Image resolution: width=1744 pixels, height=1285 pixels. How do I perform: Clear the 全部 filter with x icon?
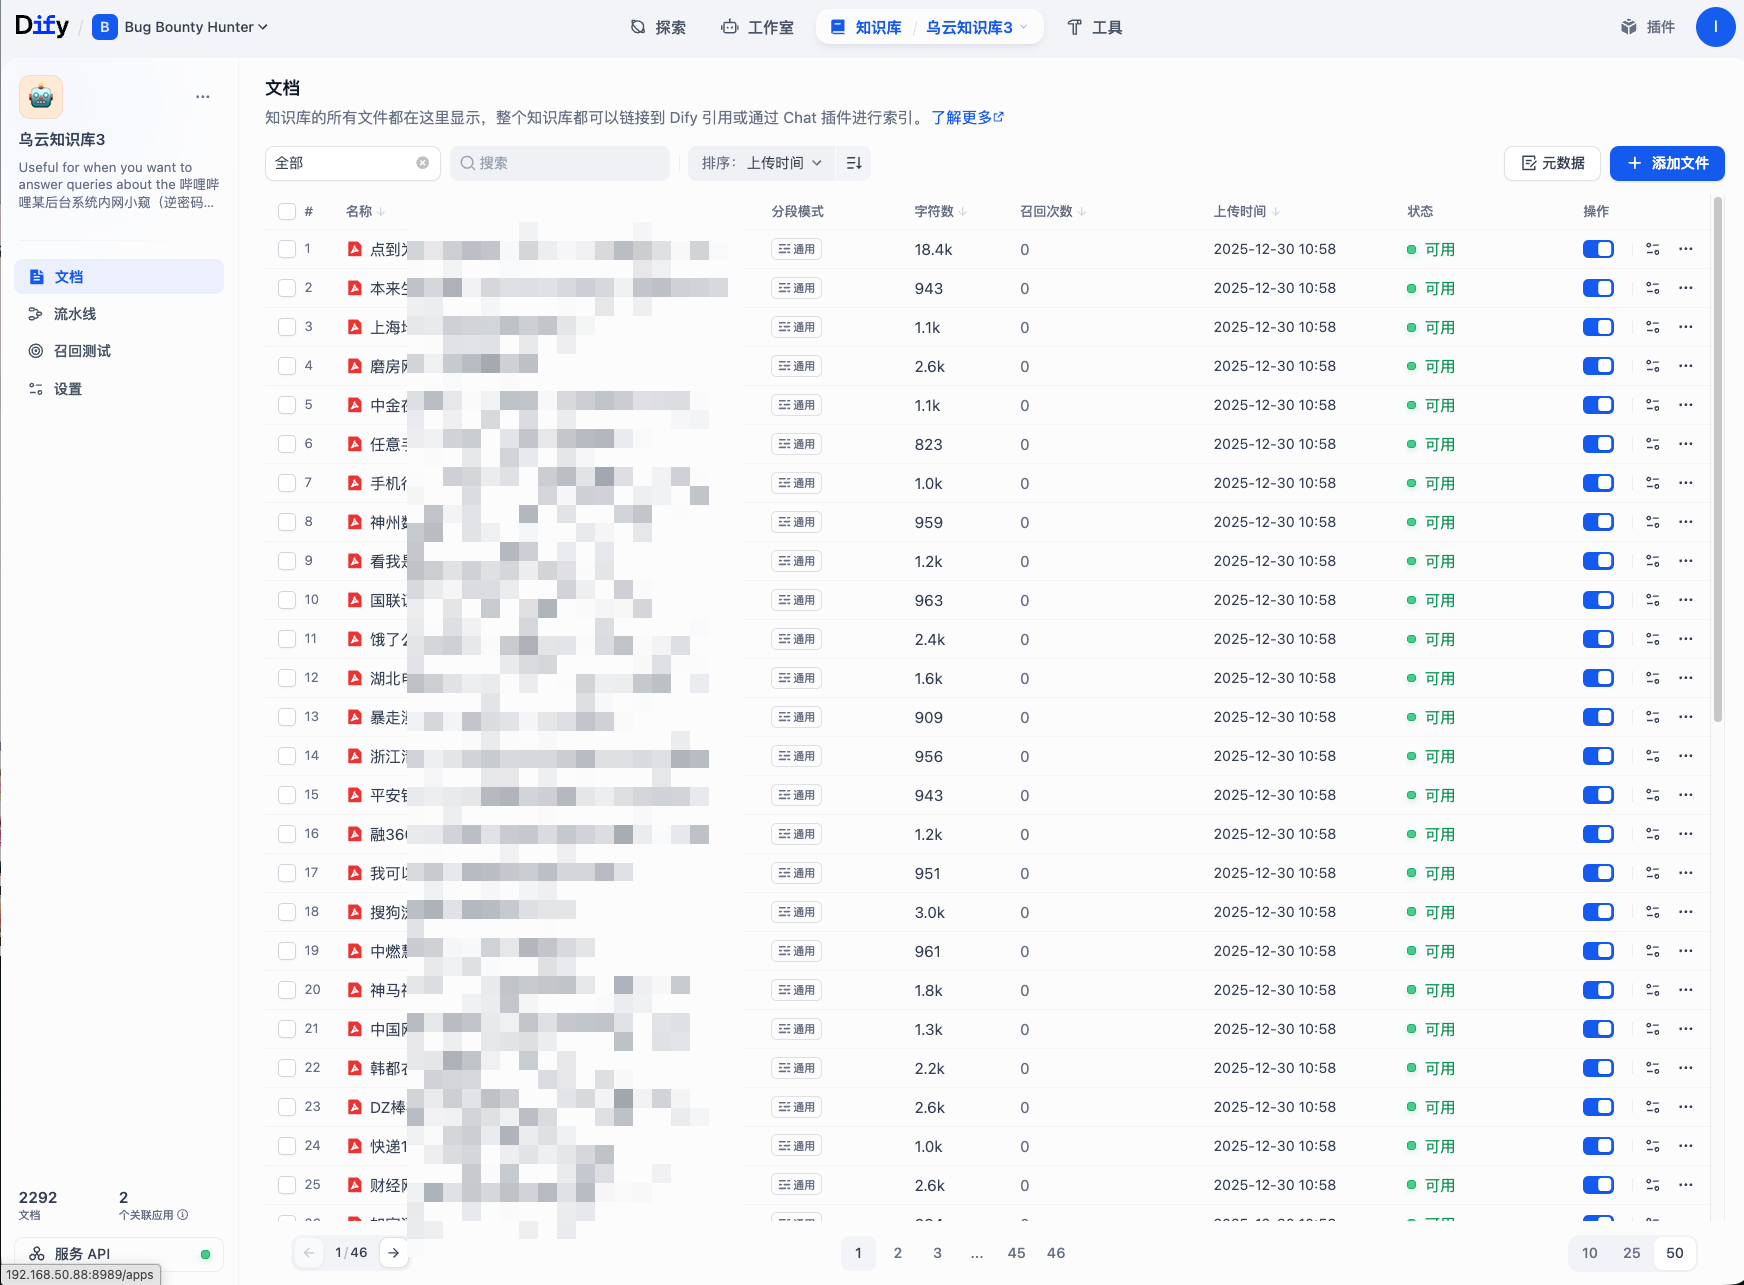tap(422, 163)
